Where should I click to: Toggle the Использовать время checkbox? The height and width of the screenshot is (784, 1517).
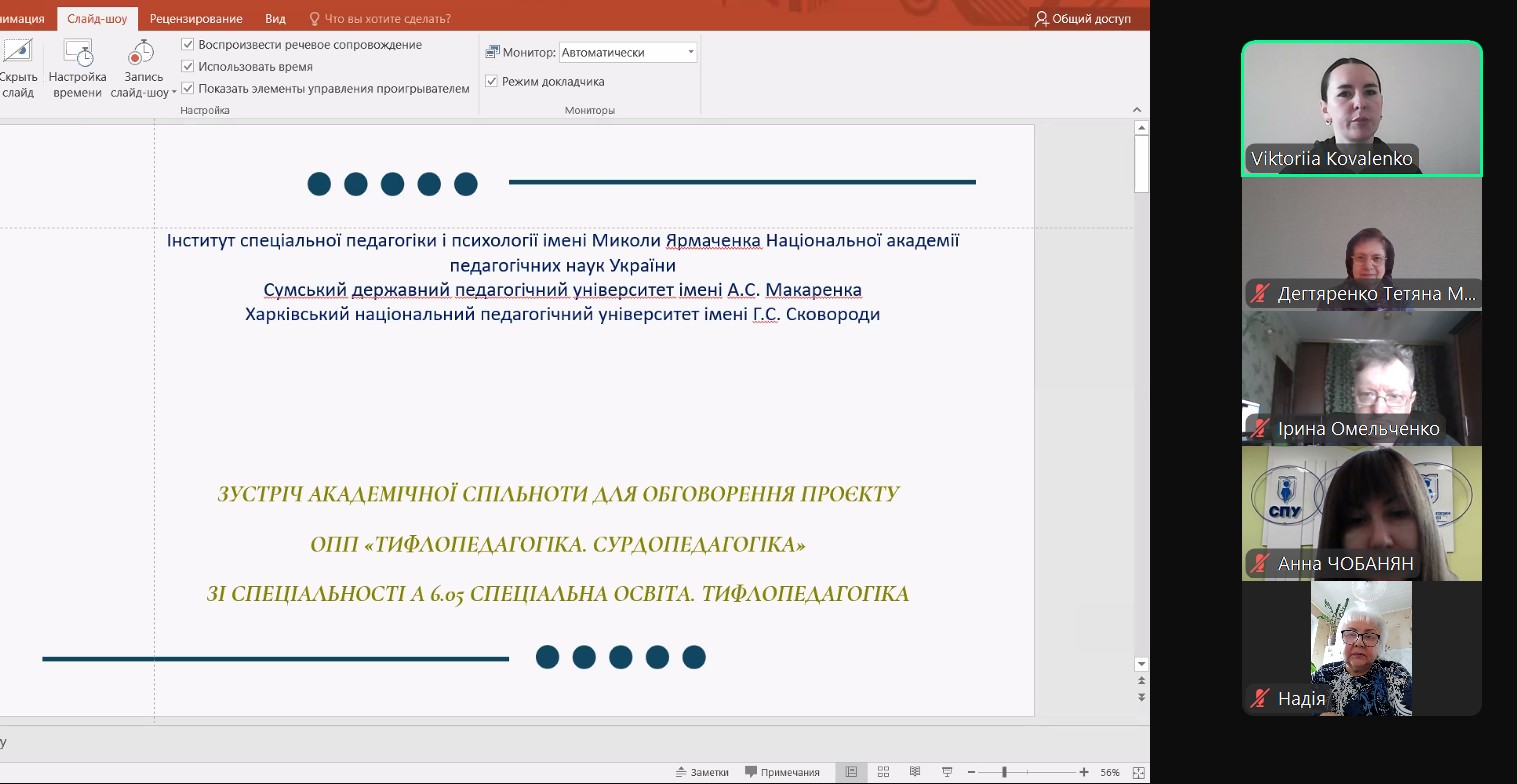coord(188,67)
